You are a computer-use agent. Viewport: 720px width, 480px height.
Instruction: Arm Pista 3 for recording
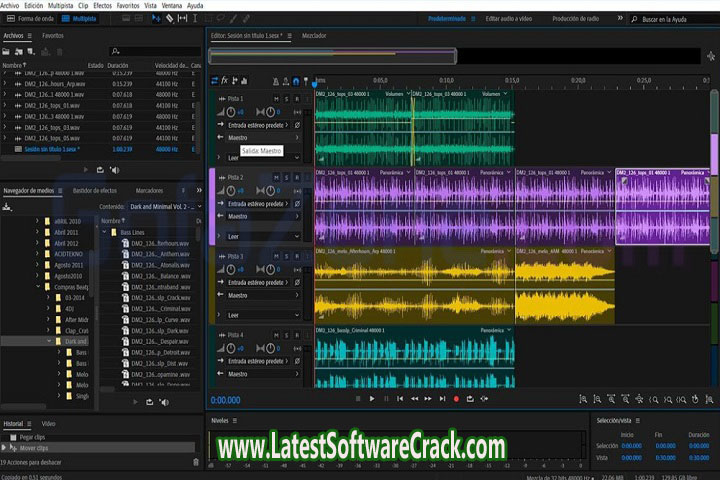coord(297,256)
